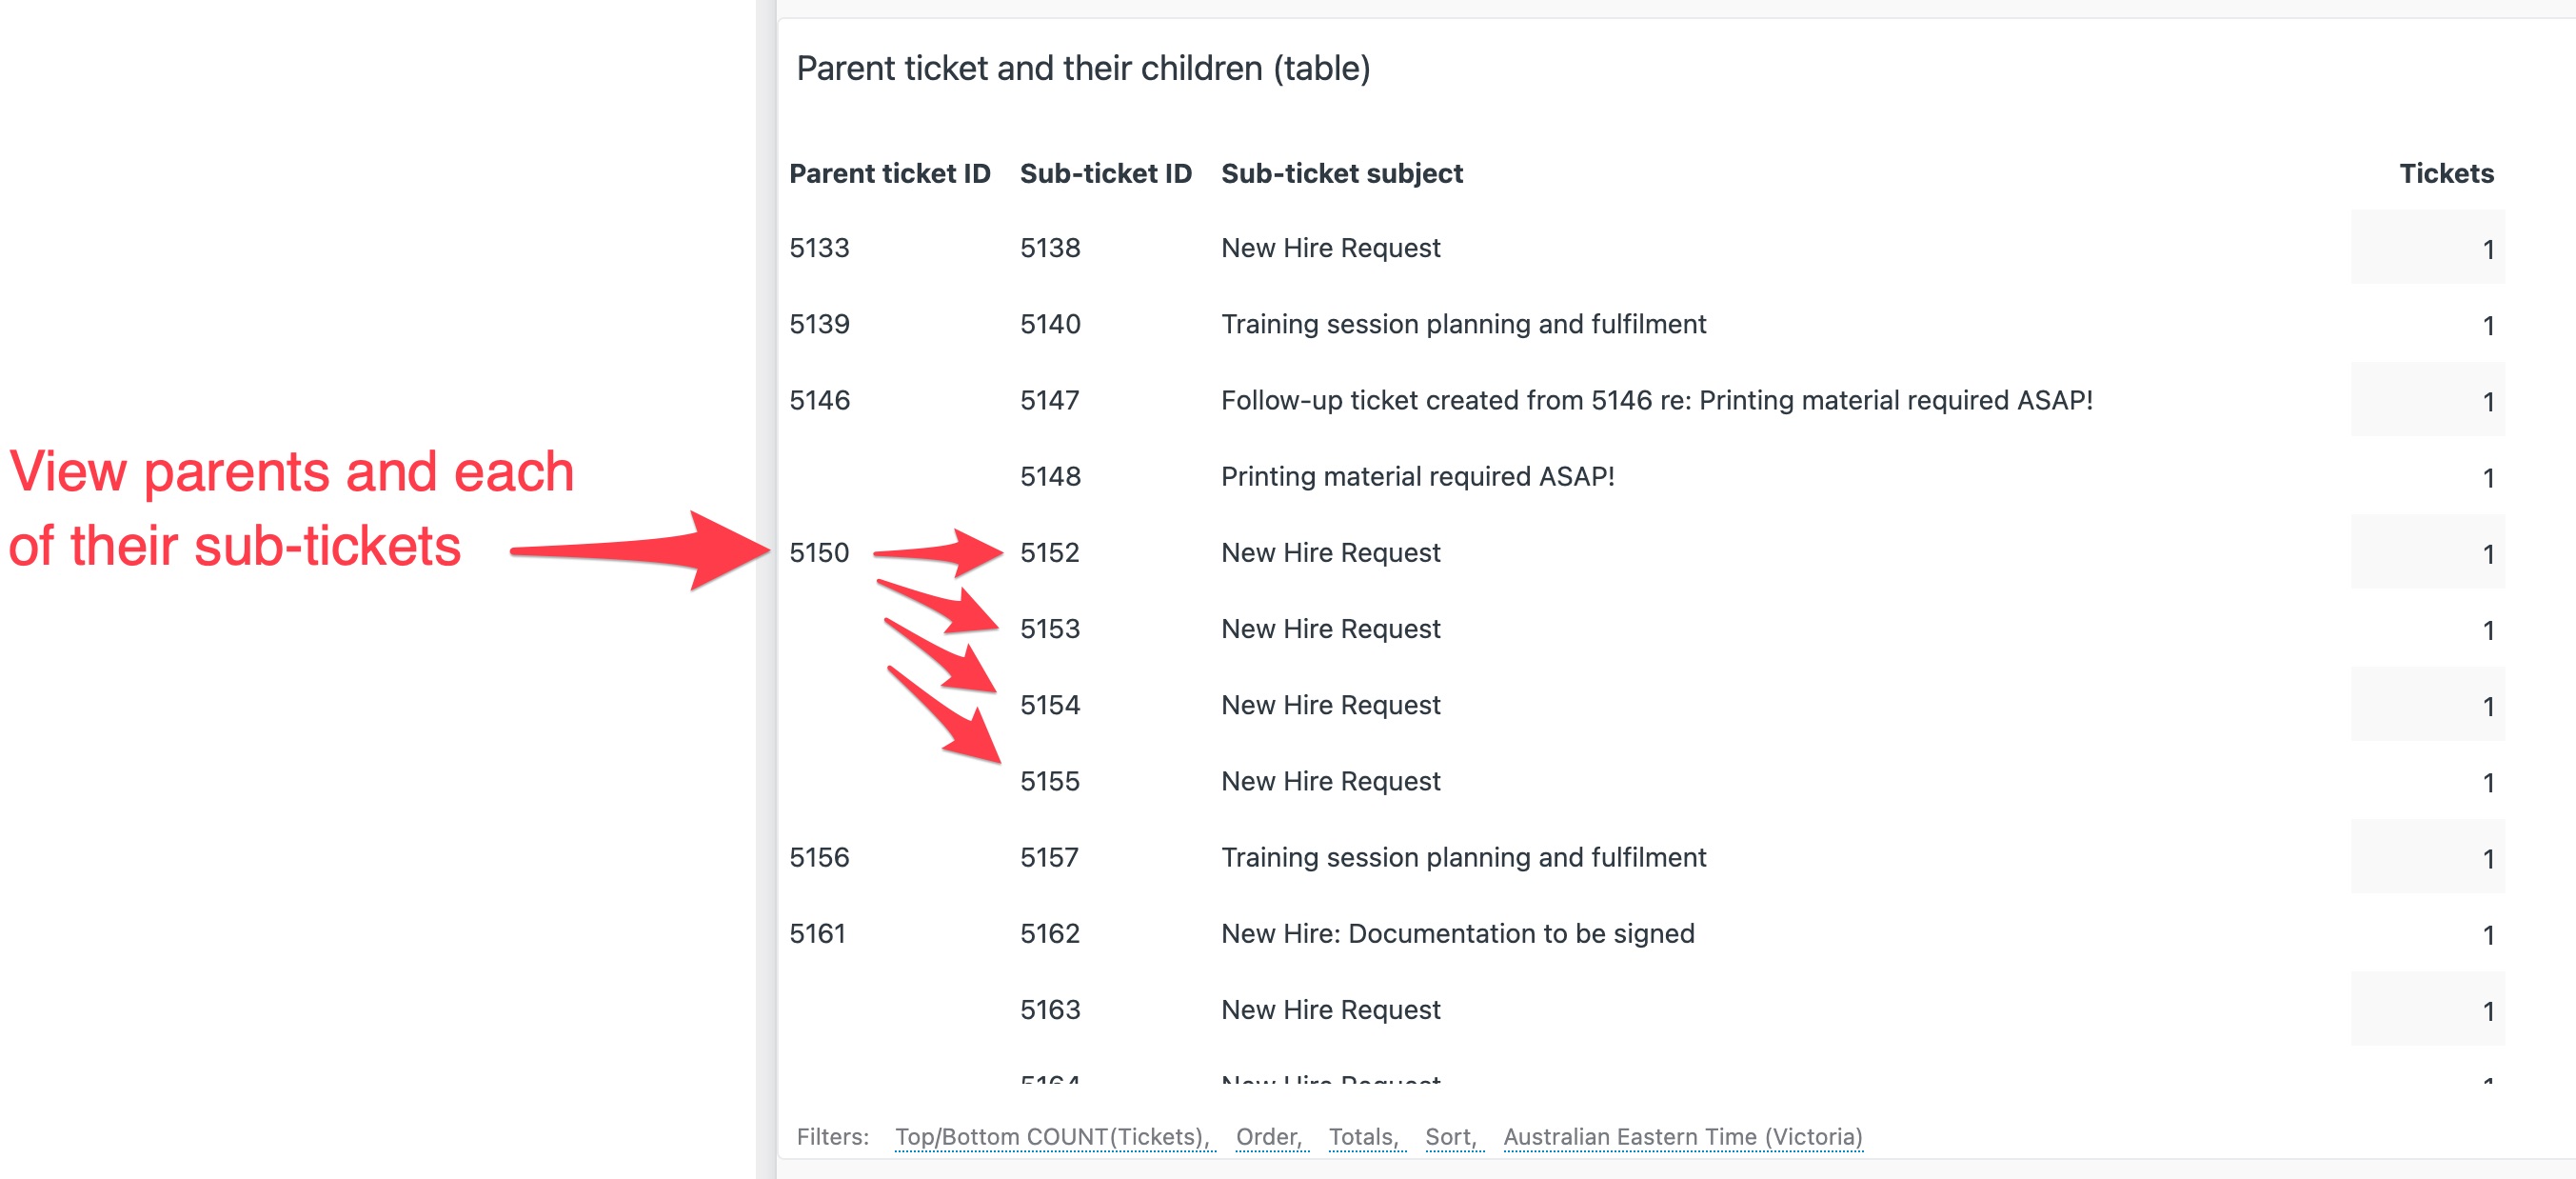Click the Parent ticket ID column header
2576x1179 pixels.
point(889,173)
